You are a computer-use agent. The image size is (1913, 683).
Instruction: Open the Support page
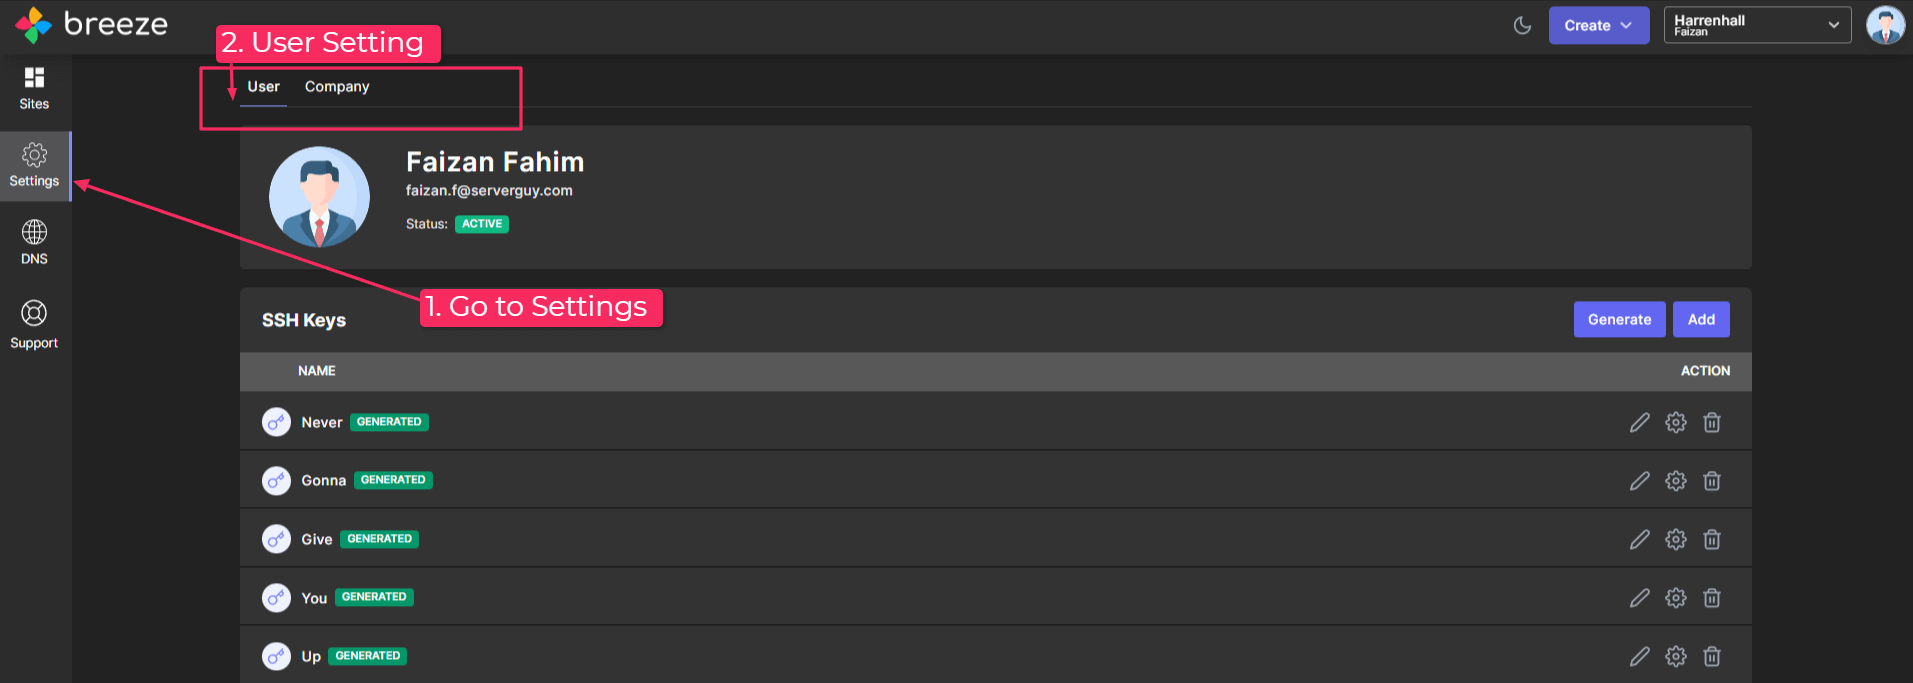coord(34,325)
